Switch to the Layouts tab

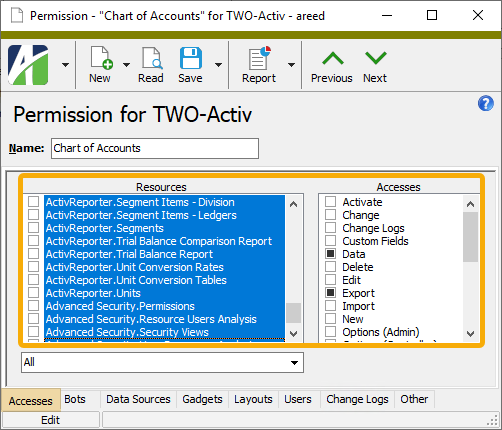click(x=253, y=399)
